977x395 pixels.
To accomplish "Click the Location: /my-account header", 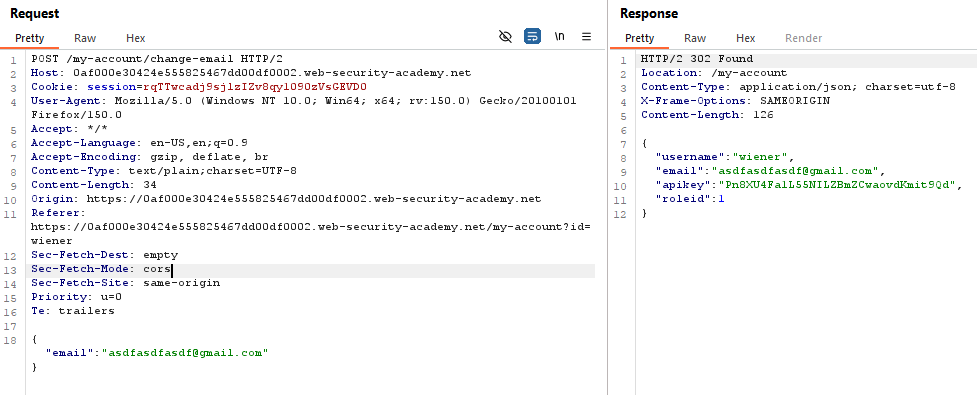I will click(714, 73).
